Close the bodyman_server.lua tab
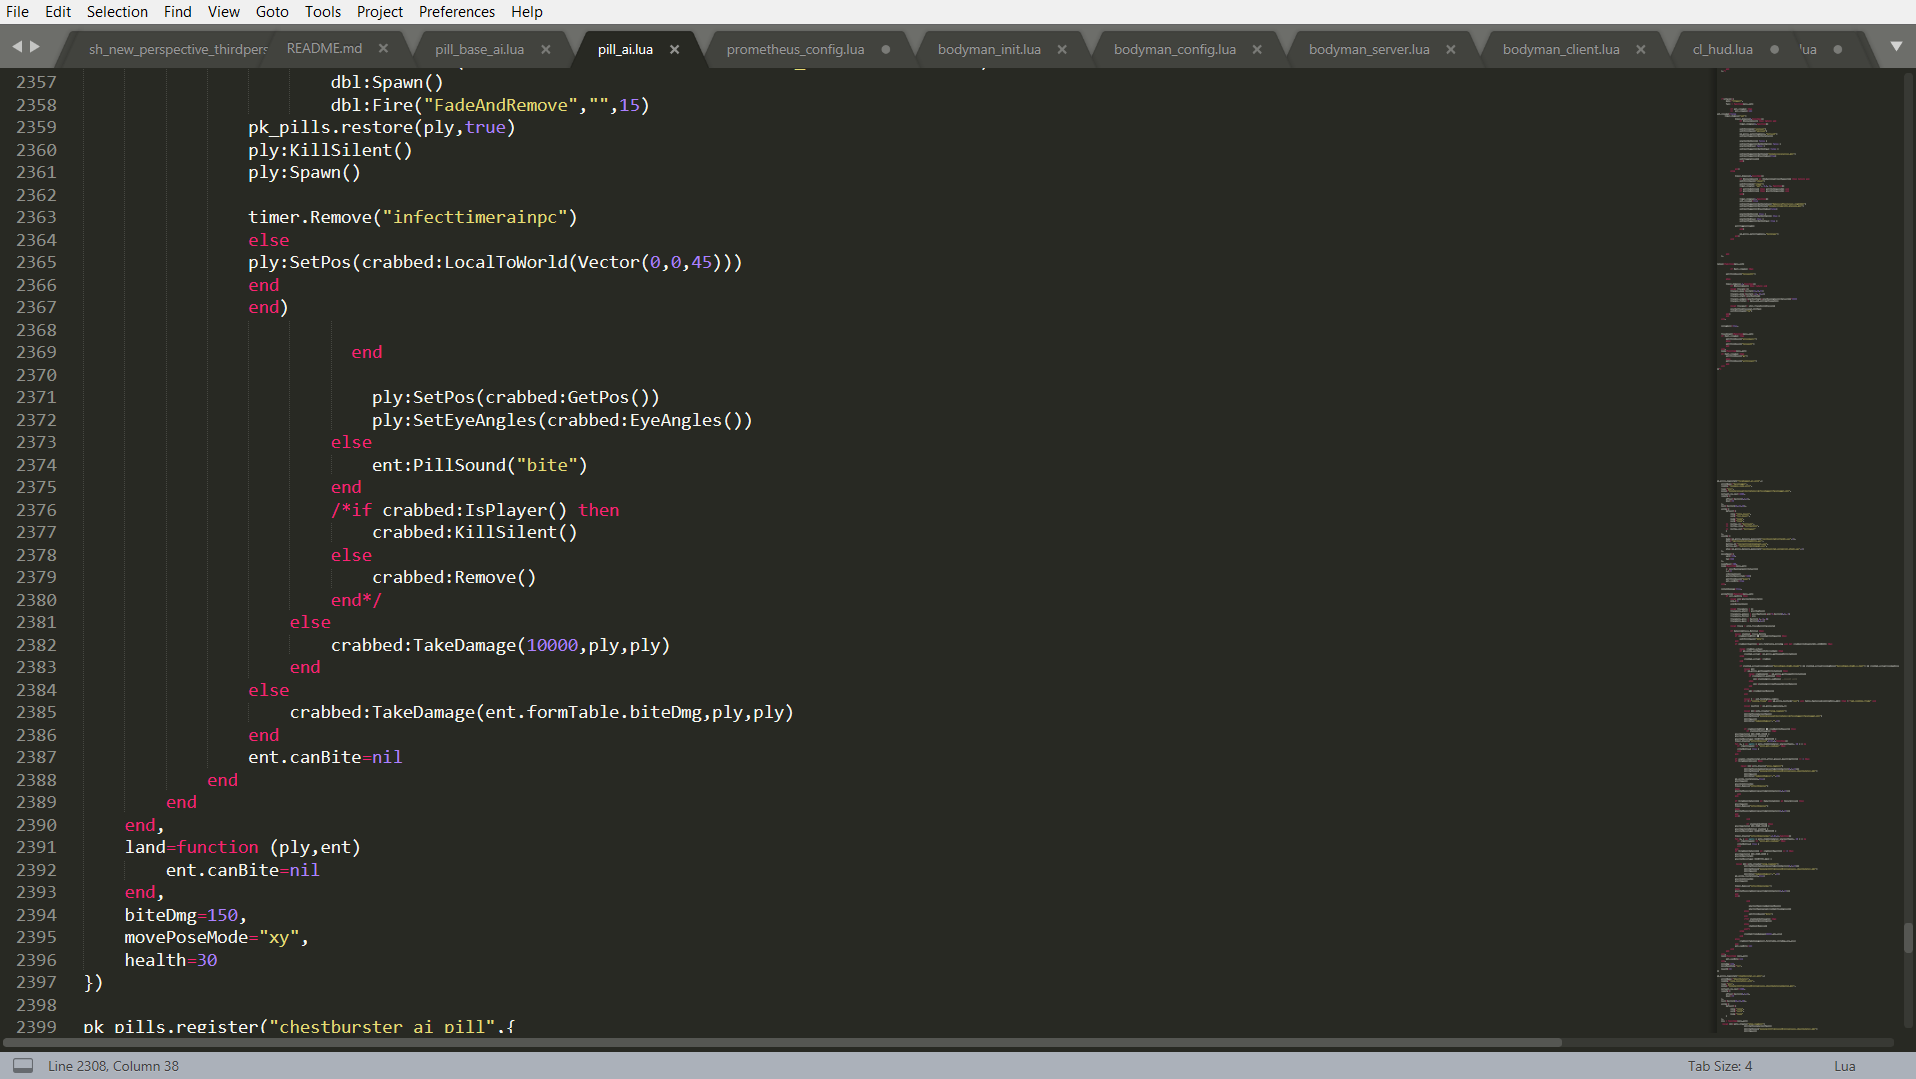Viewport: 1916px width, 1079px height. [x=1451, y=49]
